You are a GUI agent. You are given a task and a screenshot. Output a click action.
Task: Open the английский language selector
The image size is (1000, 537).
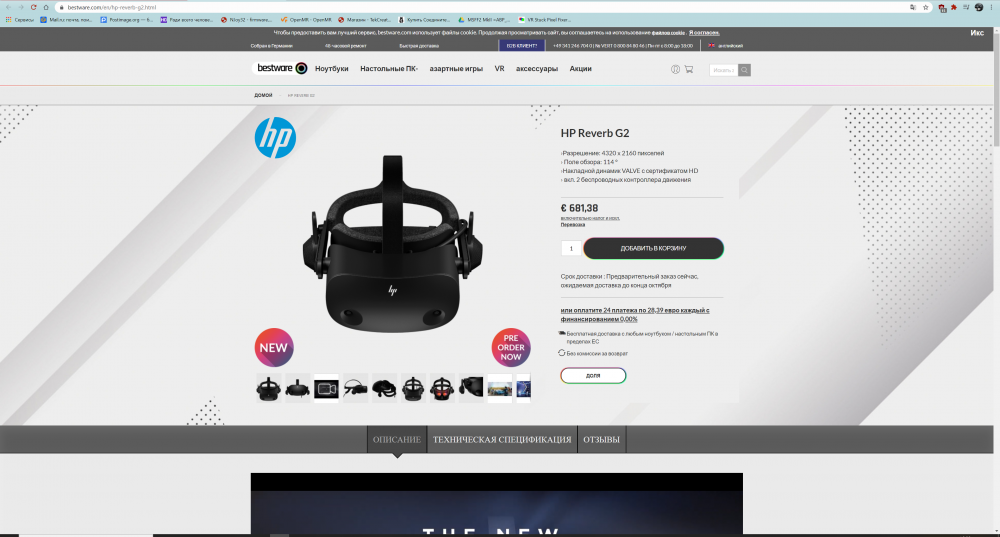pyautogui.click(x=730, y=46)
